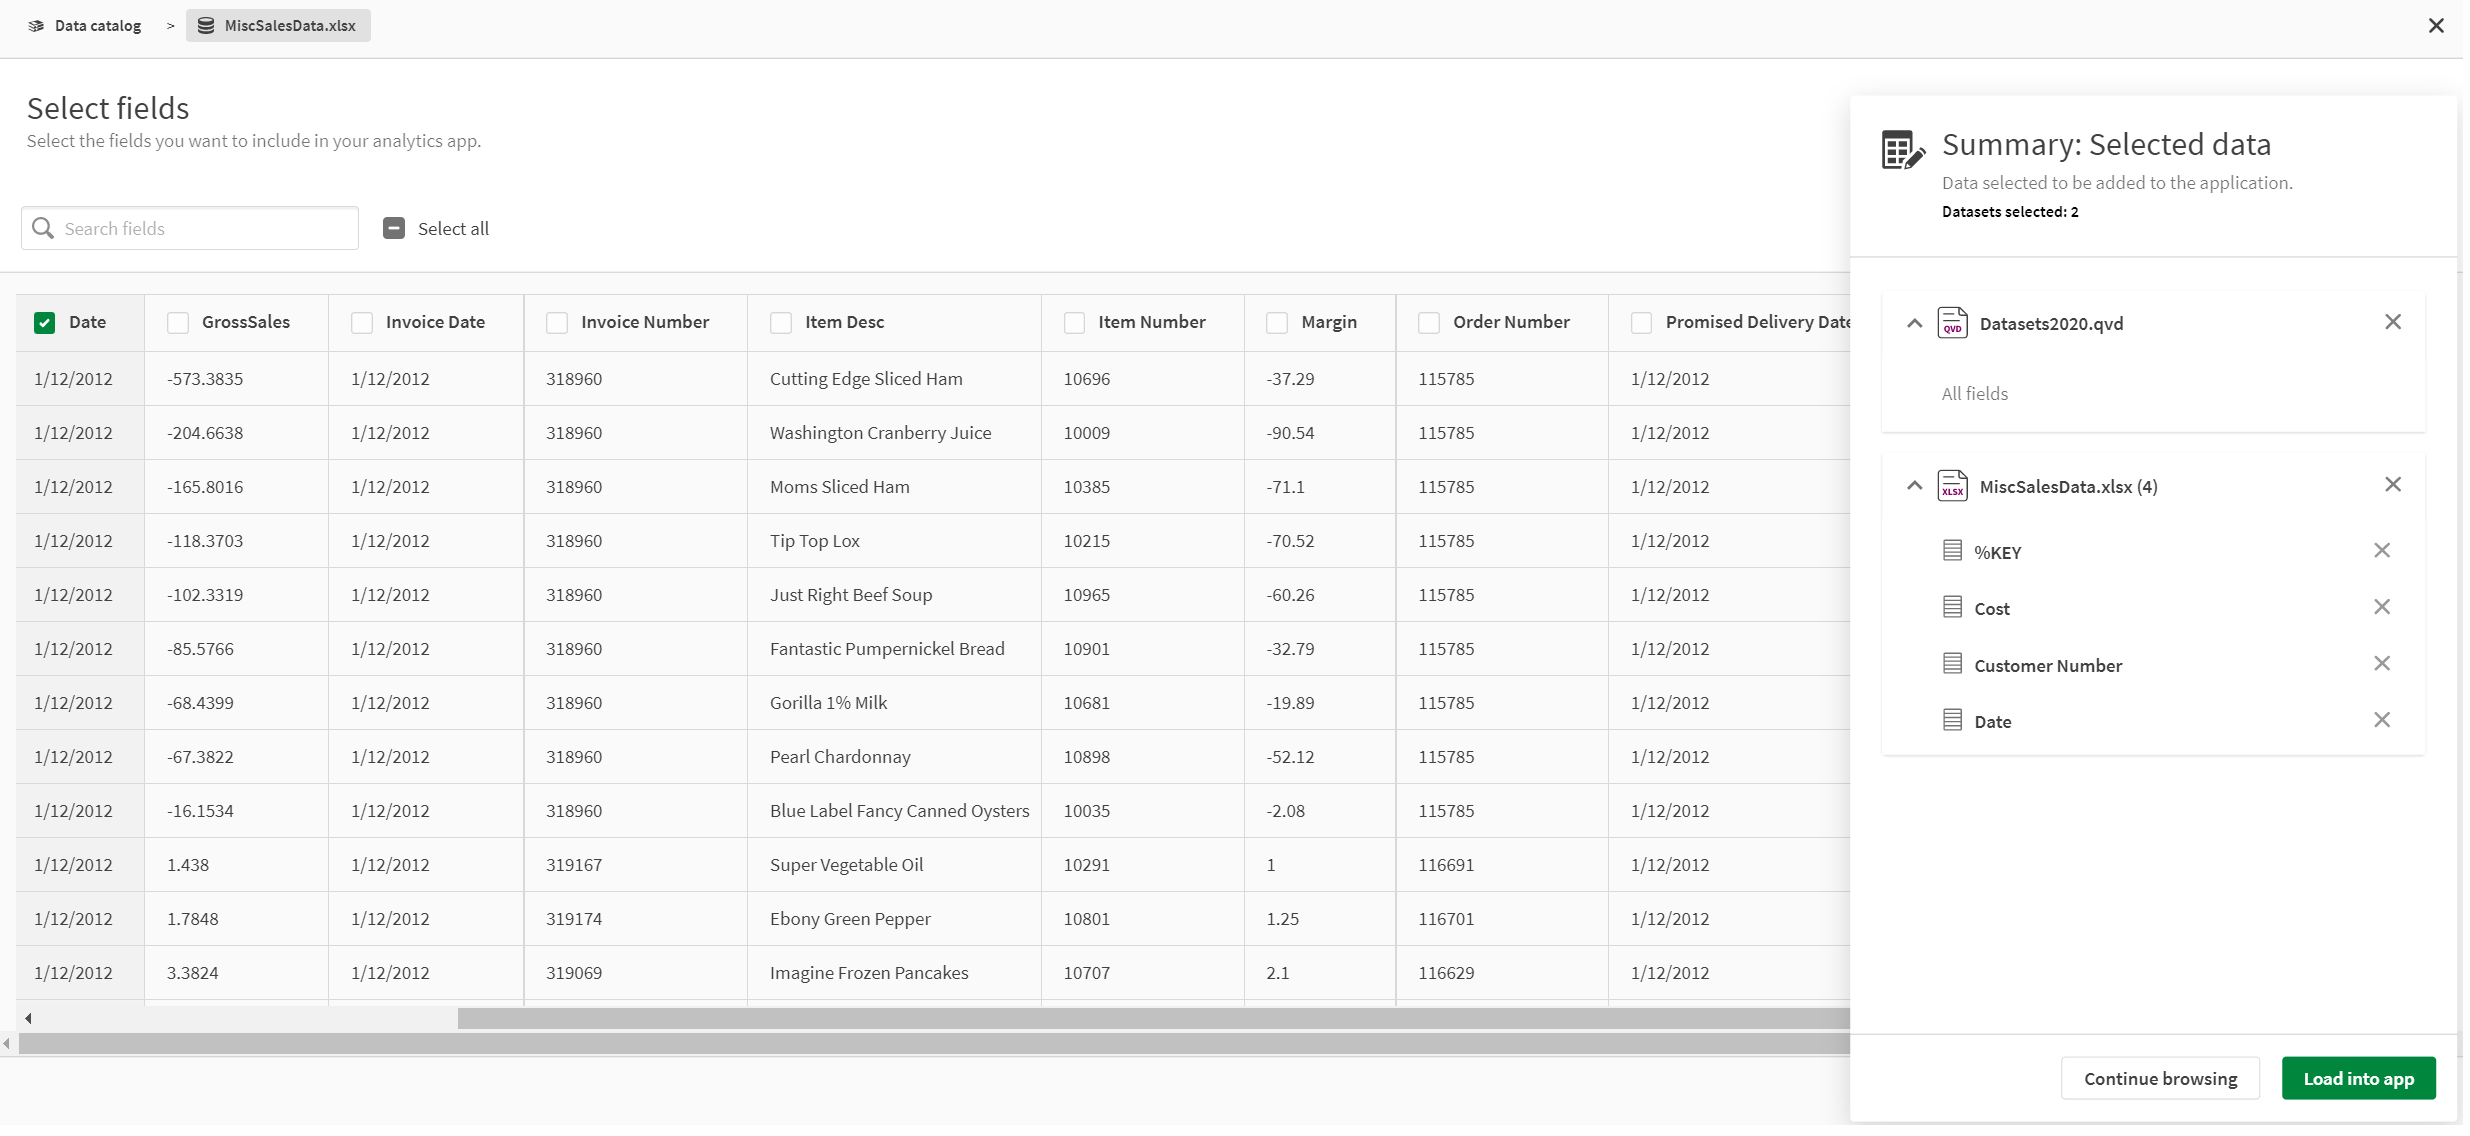
Task: Click the Continue browsing button
Action: (2160, 1079)
